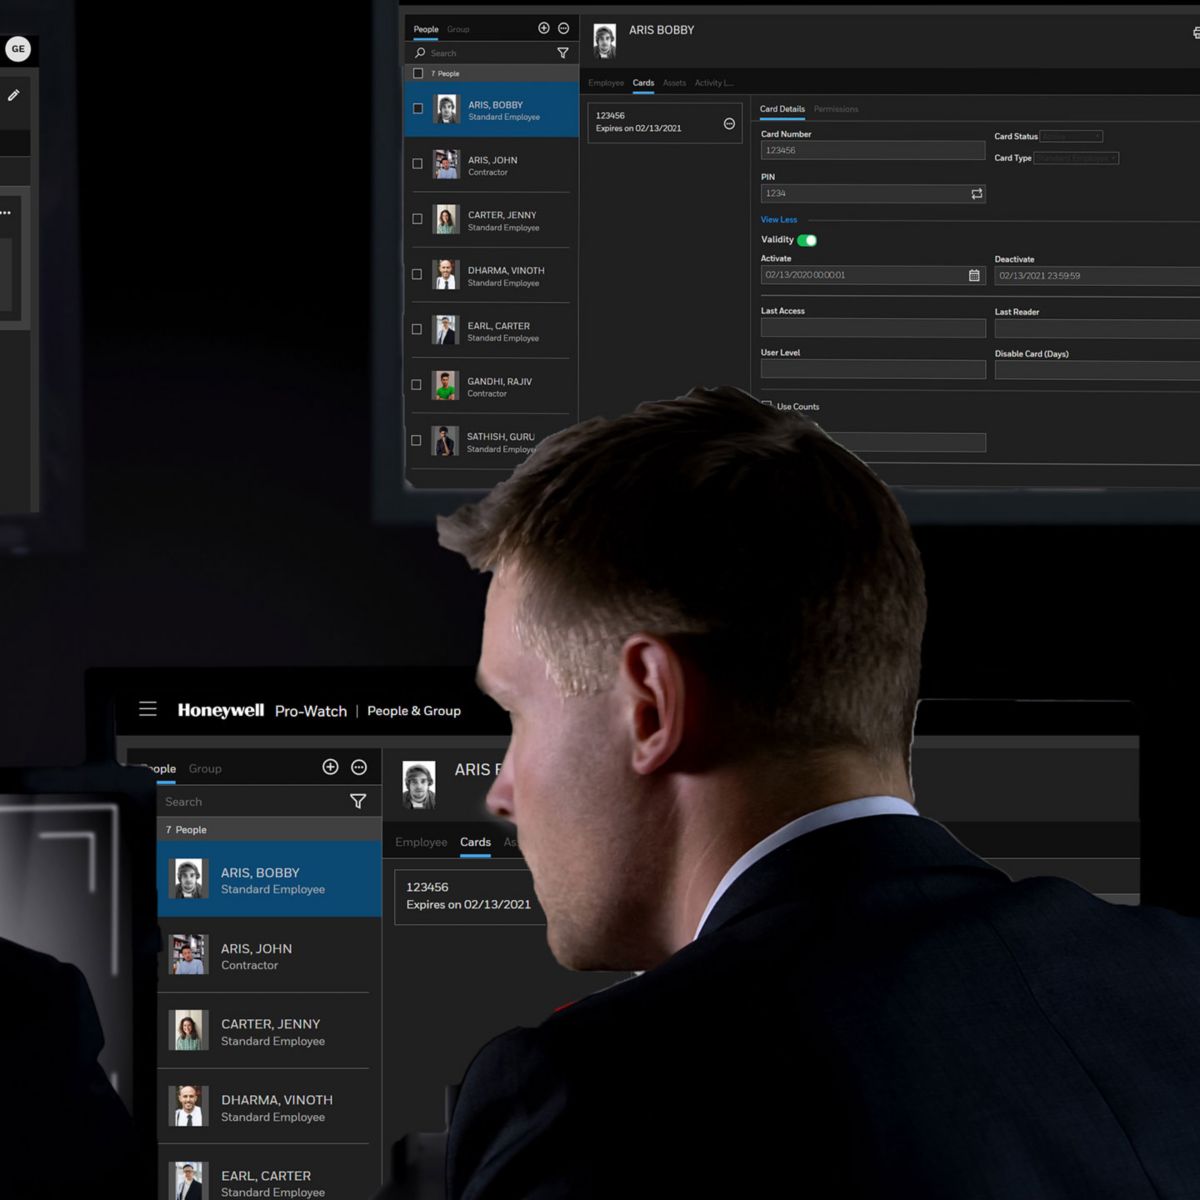The height and width of the screenshot is (1200, 1200).
Task: Open the Employee tab on lower monitor
Action: 421,842
